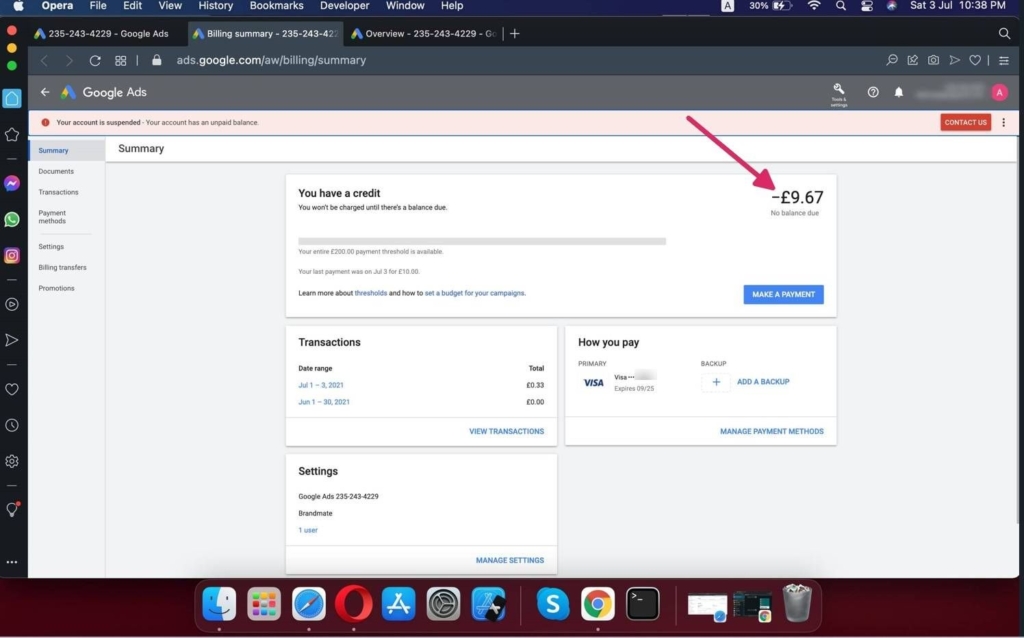This screenshot has width=1024, height=638.
Task: Open the account avatar menu
Action: pyautogui.click(x=999, y=92)
